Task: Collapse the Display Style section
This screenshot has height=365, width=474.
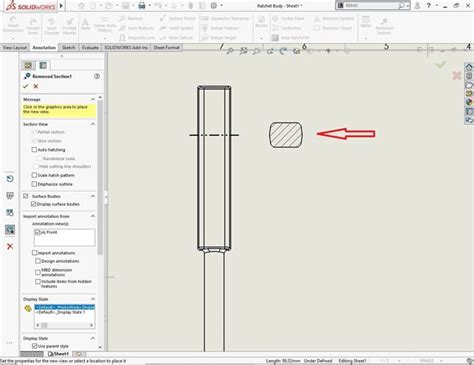Action: point(93,338)
